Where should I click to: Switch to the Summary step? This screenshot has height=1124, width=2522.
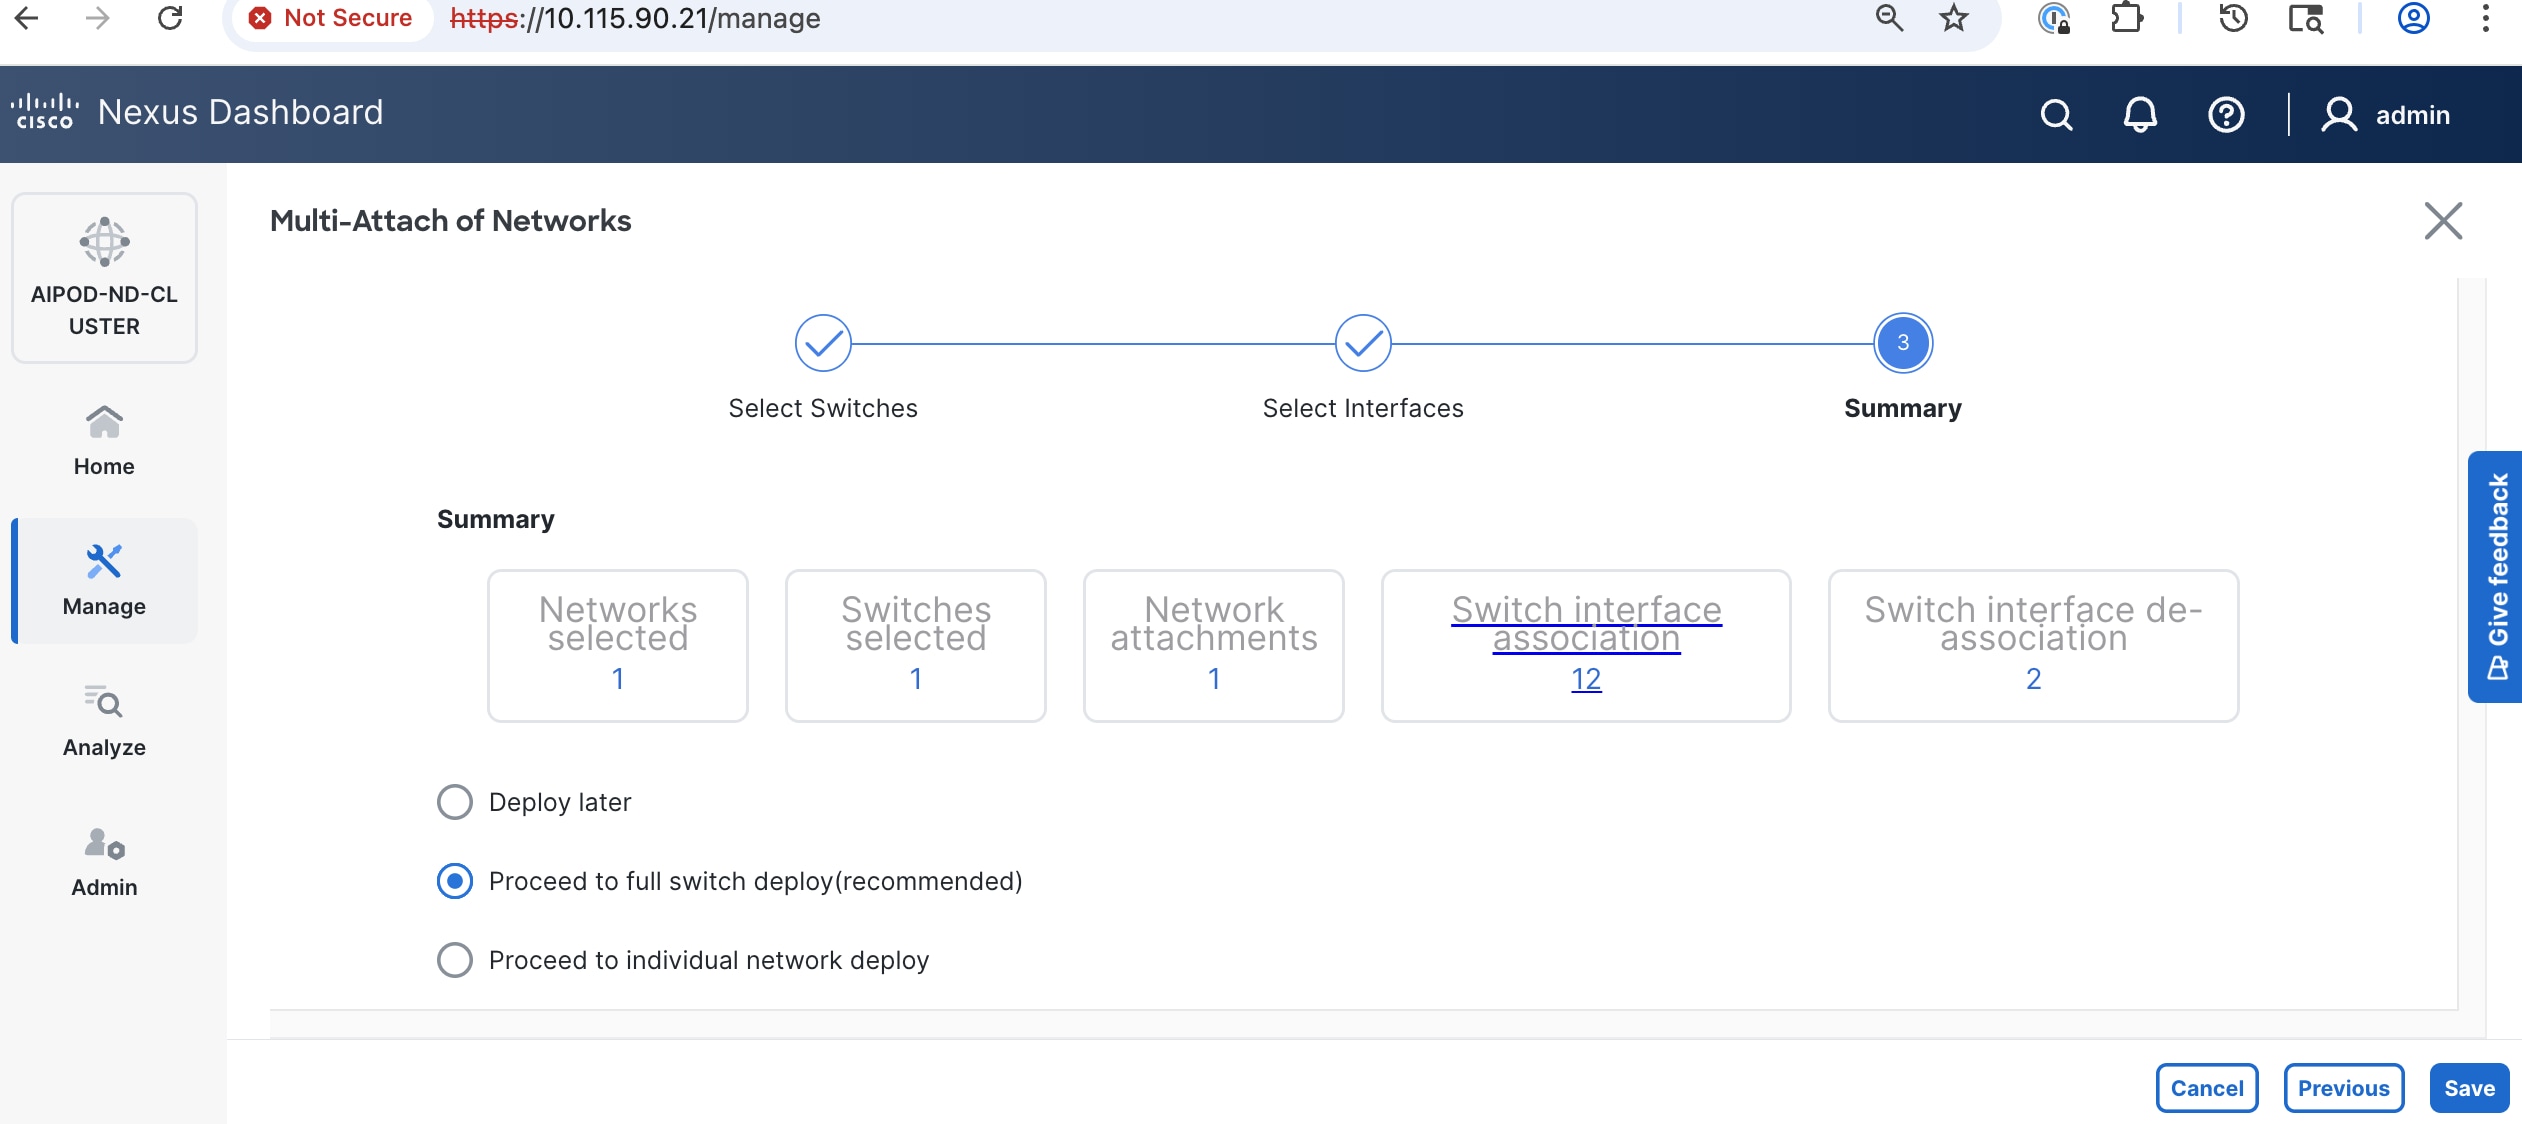pyautogui.click(x=1901, y=342)
